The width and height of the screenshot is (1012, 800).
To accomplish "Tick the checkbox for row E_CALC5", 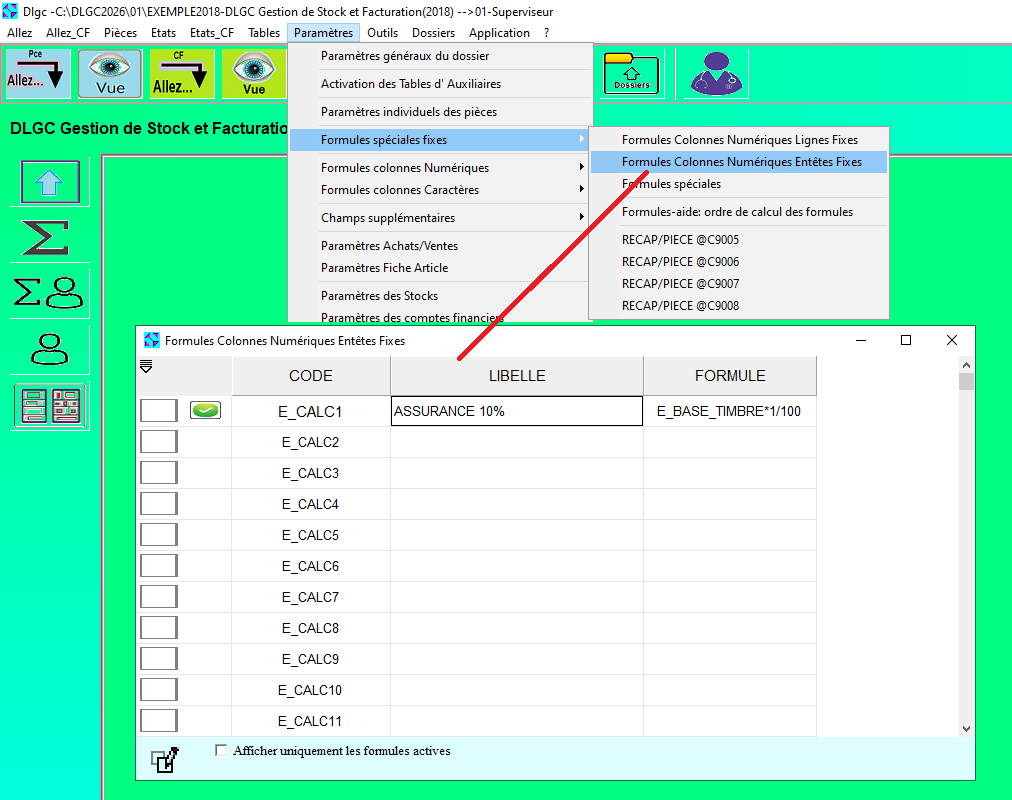I will click(x=158, y=535).
